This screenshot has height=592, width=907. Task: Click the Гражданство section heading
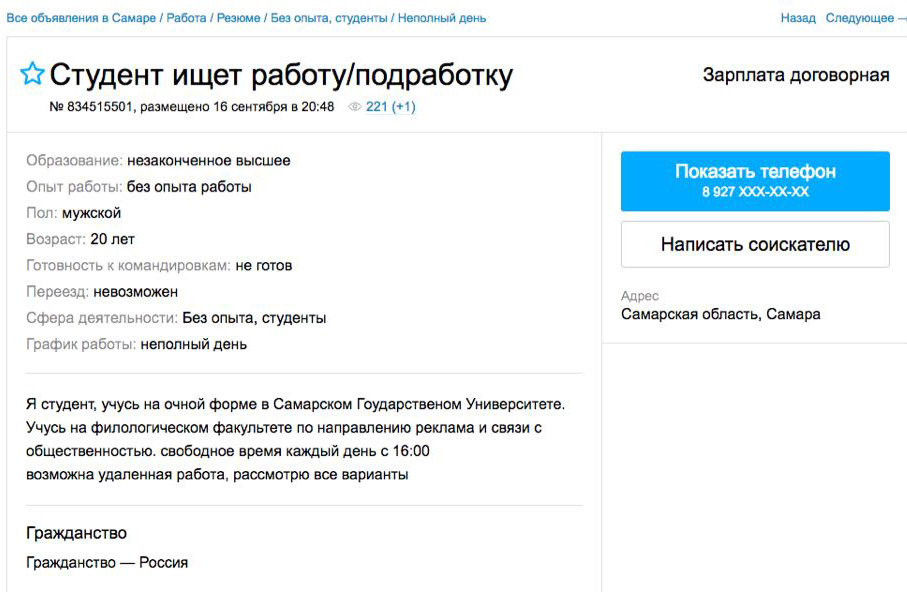(x=76, y=533)
